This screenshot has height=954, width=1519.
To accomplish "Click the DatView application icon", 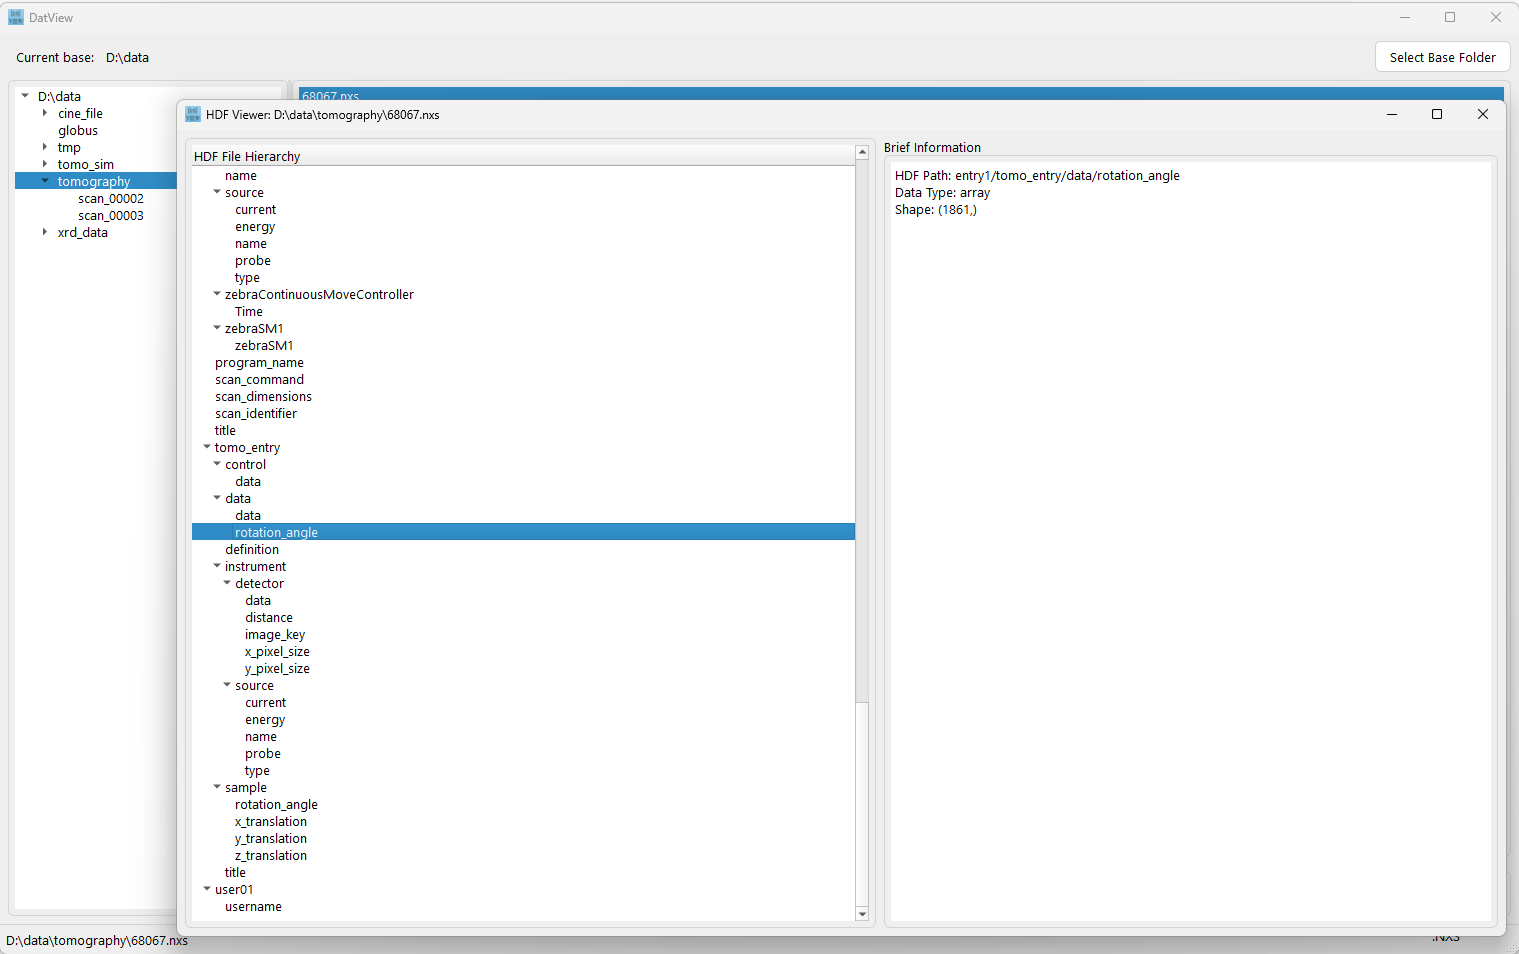I will 16,18.
